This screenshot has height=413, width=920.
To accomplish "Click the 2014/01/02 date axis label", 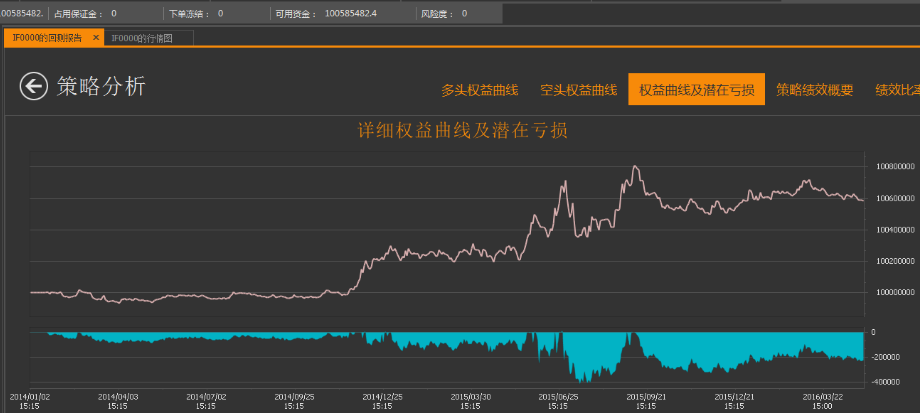I will pos(29,401).
